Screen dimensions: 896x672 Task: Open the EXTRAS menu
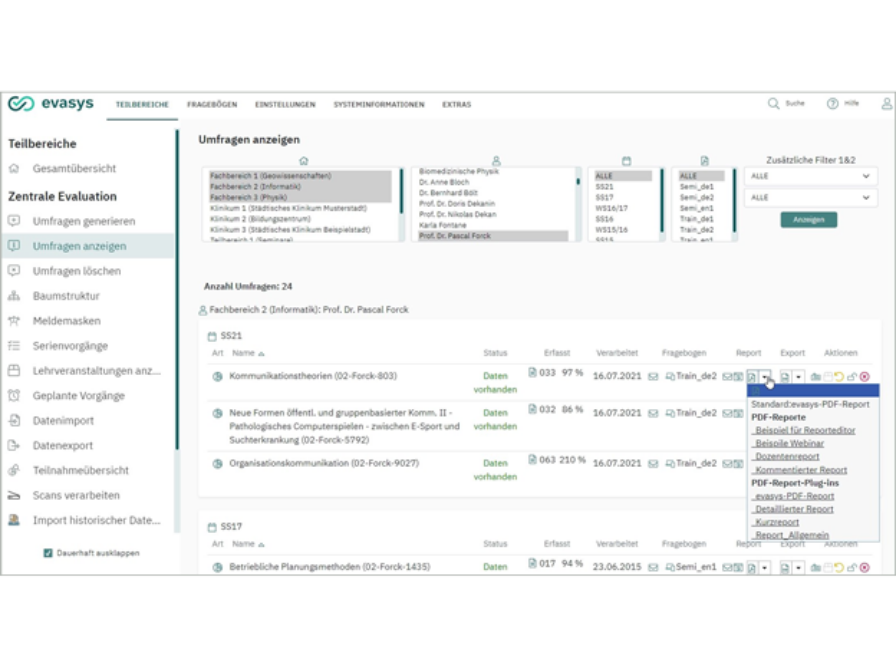click(457, 104)
